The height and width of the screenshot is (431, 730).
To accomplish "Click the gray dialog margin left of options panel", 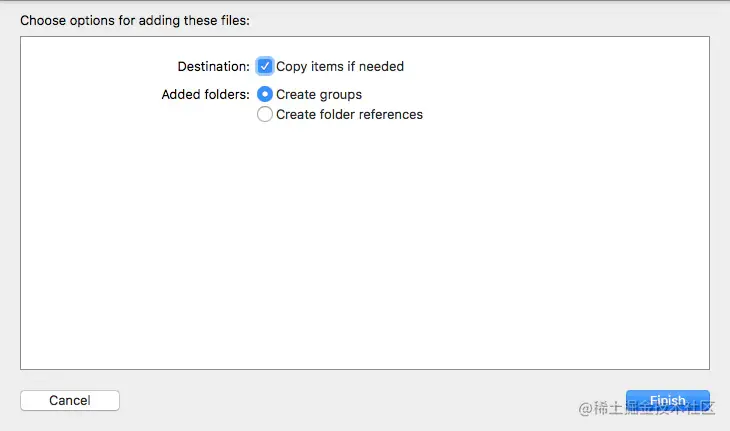I will (x=10, y=200).
